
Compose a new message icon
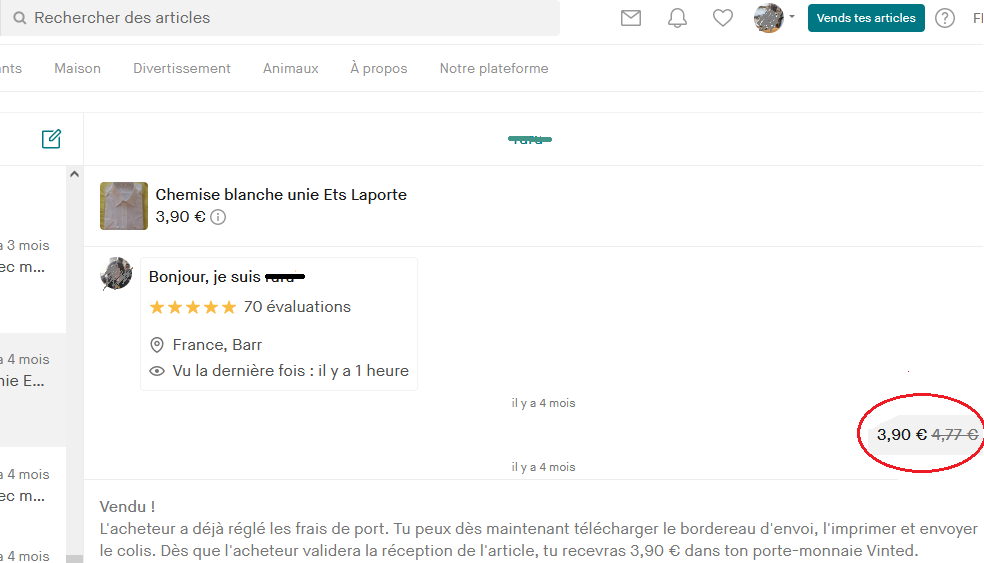click(x=51, y=139)
